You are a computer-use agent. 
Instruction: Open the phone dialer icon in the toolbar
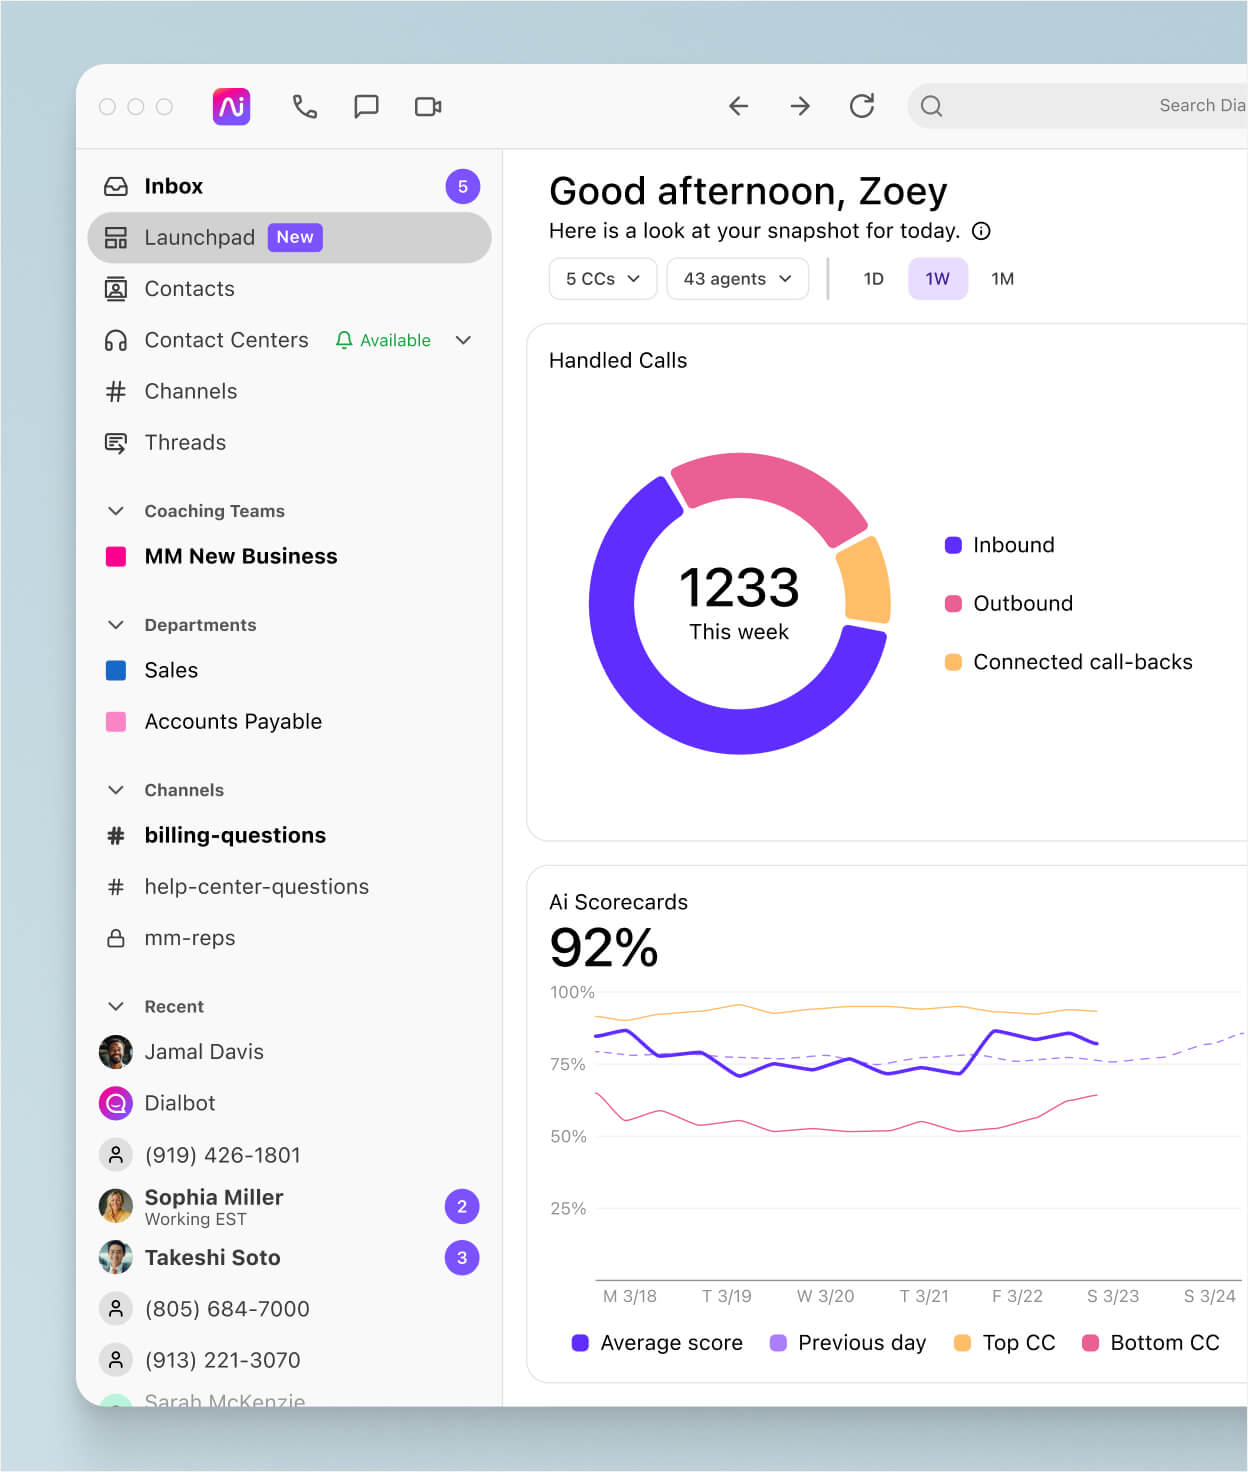[305, 106]
